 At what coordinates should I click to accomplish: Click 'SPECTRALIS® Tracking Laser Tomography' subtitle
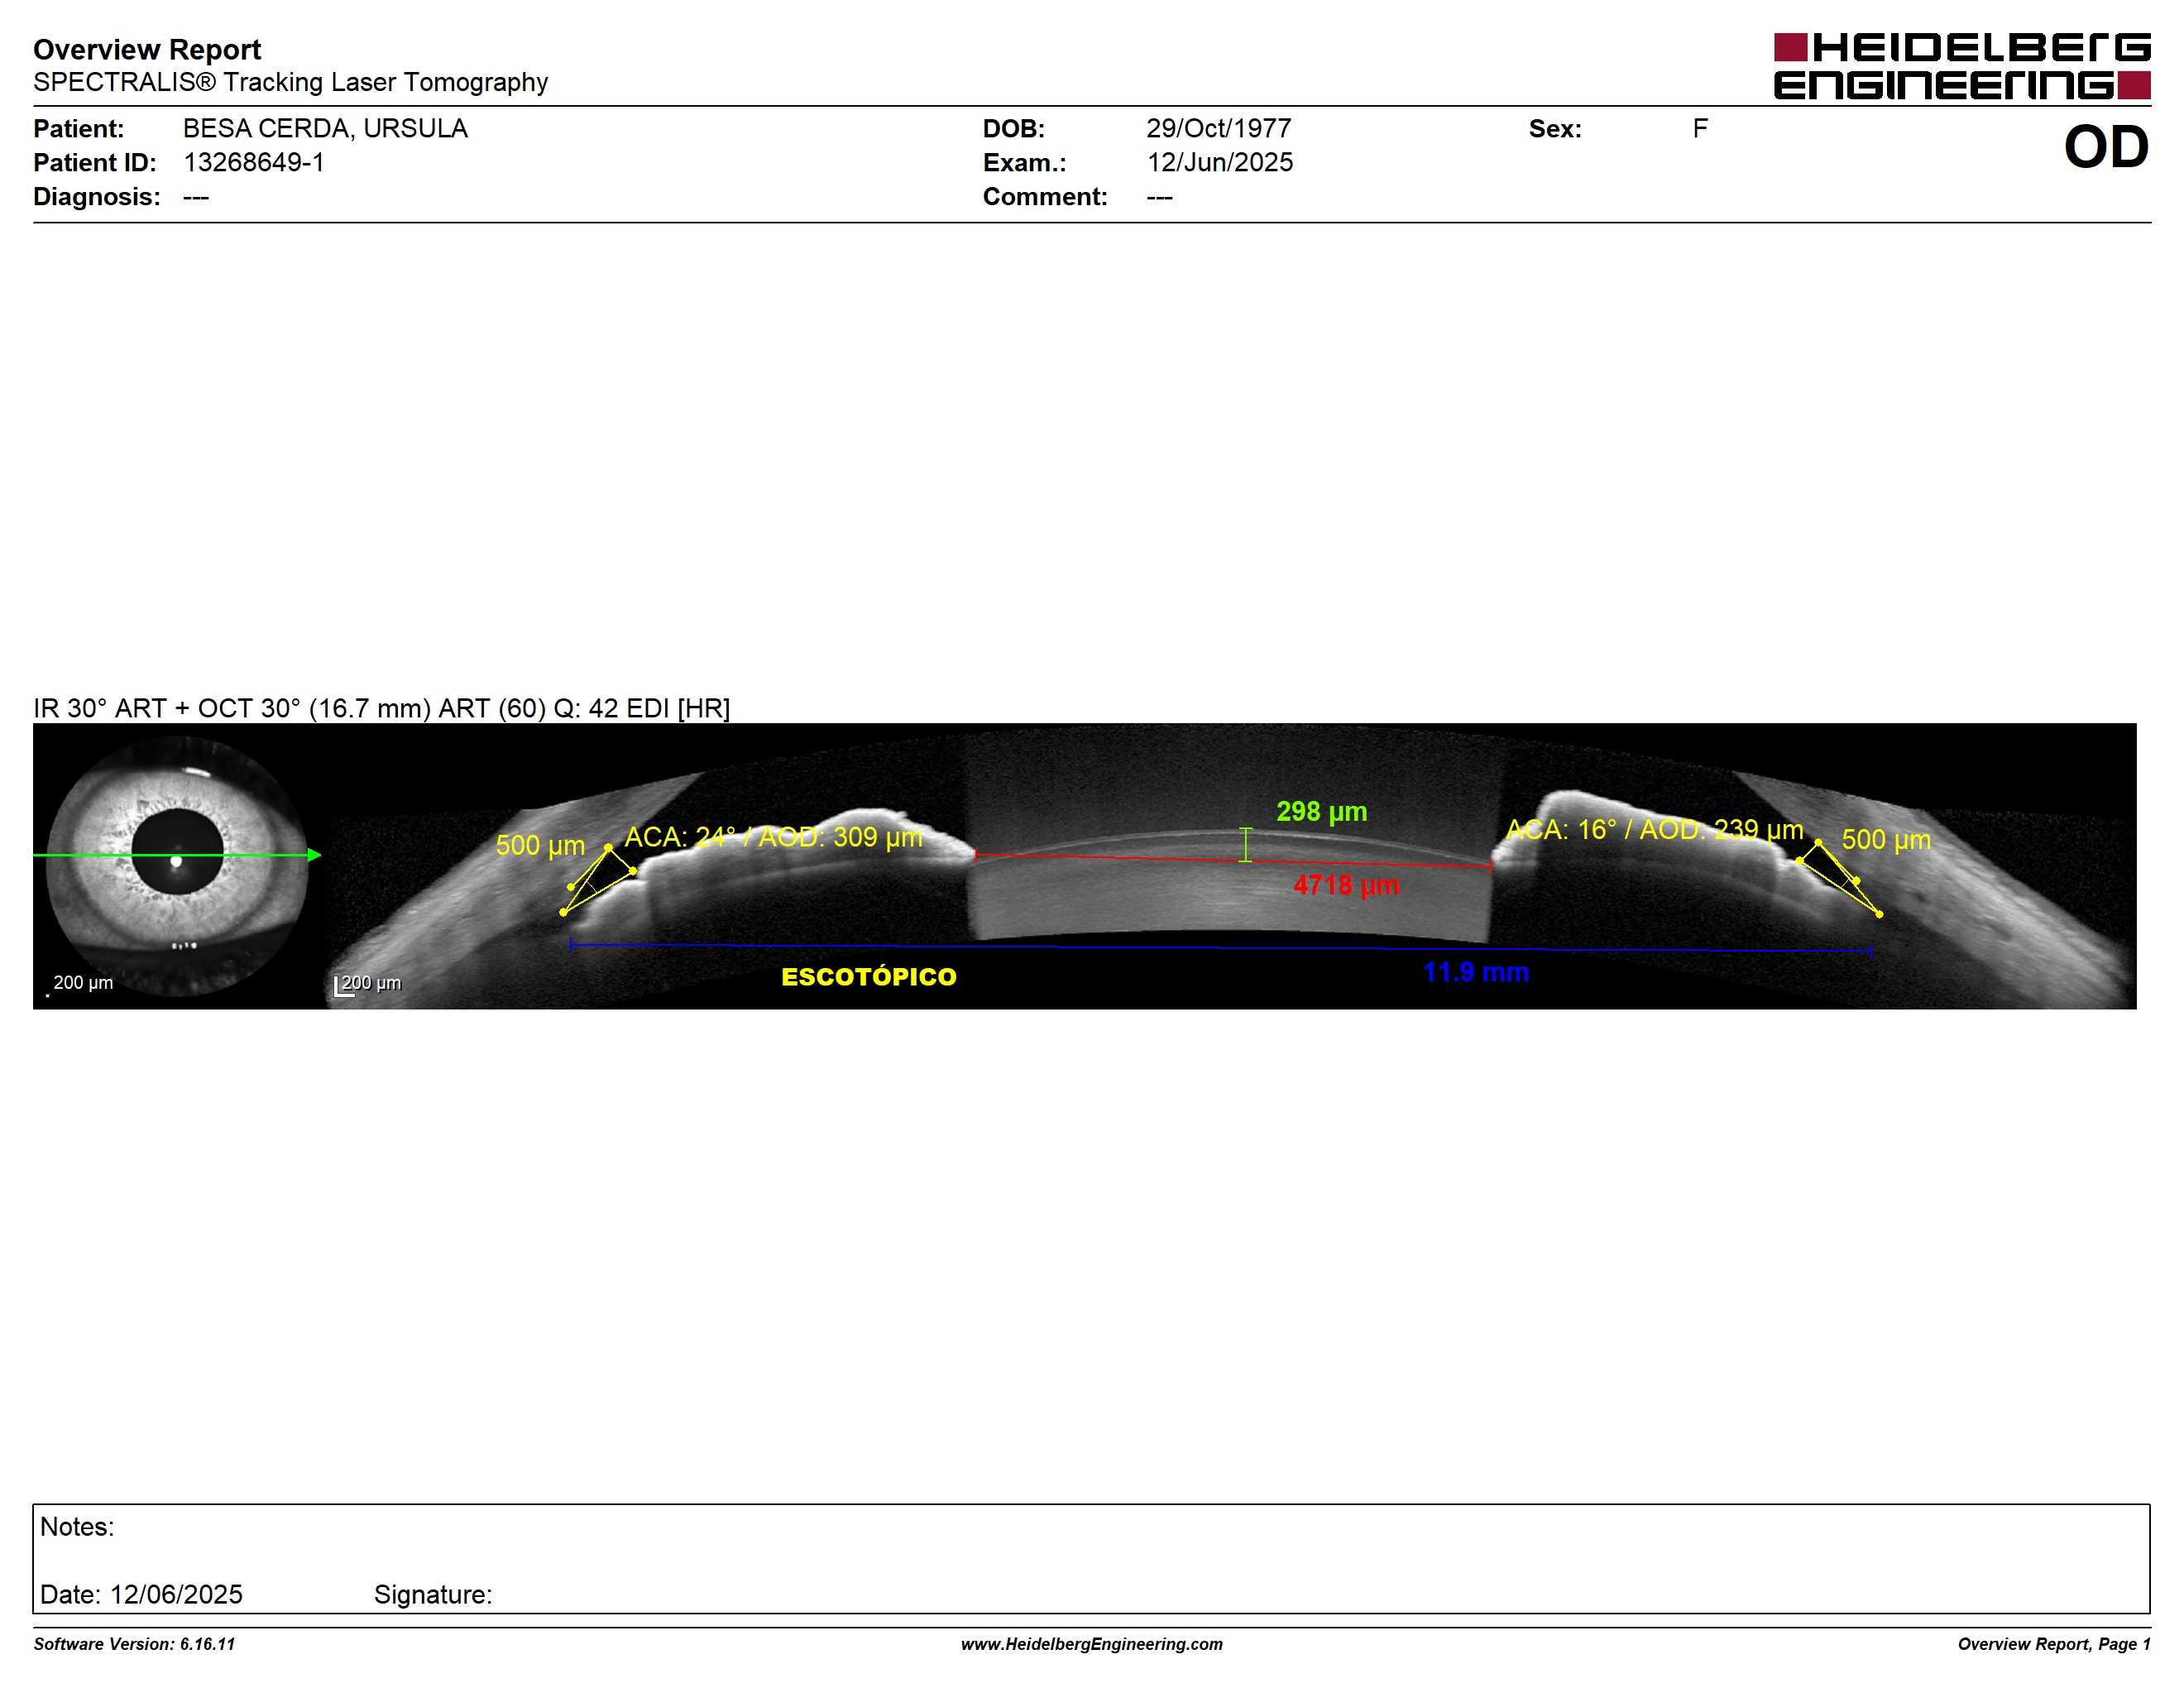click(290, 82)
